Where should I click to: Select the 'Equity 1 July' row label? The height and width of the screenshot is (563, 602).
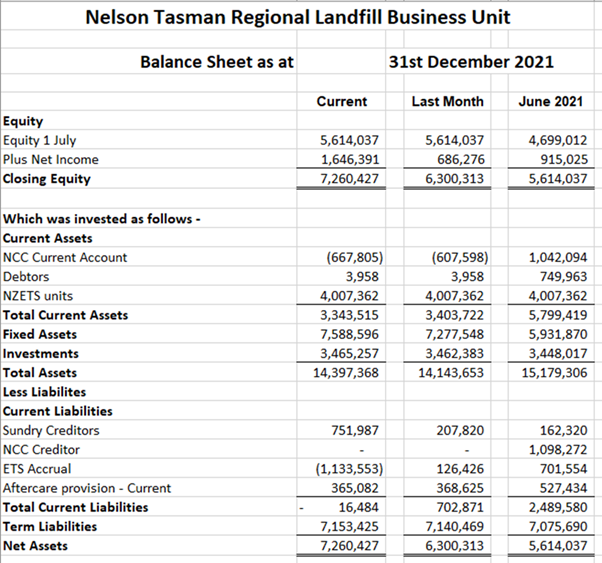[x=40, y=140]
